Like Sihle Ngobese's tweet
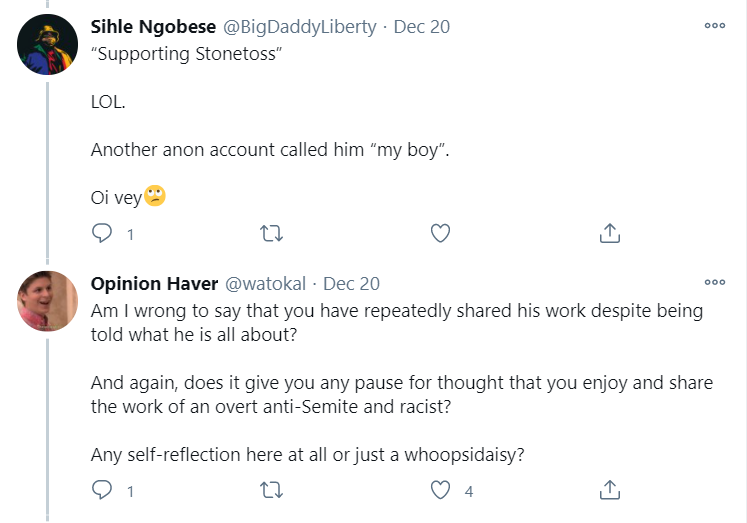The image size is (747, 523). 440,233
